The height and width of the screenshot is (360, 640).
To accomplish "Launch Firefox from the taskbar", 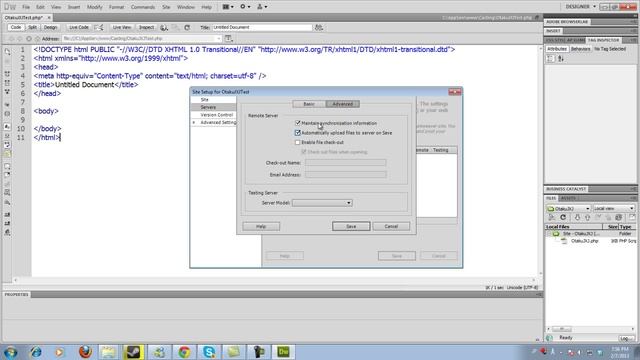I will (x=85, y=351).
